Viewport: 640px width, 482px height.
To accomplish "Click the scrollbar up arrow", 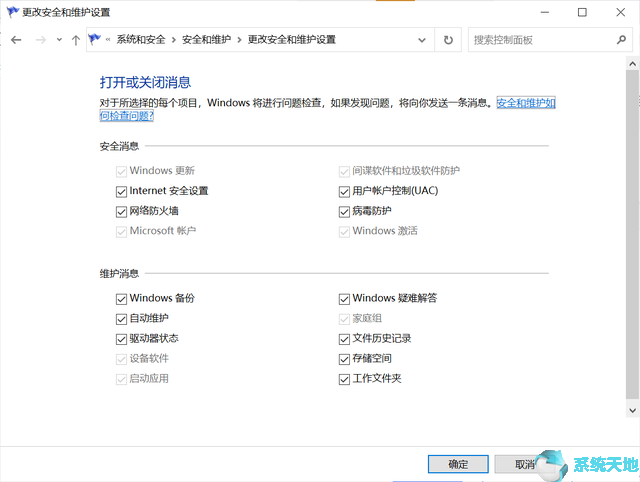I will 632,64.
